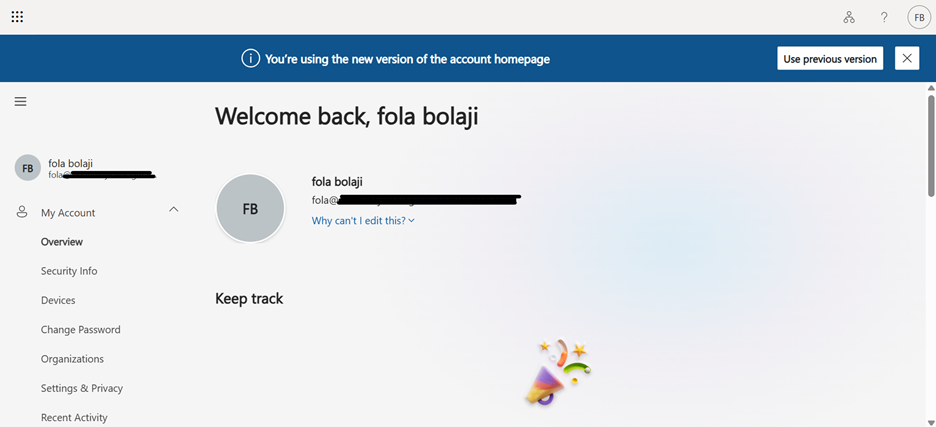Click the large FB profile picture
The width and height of the screenshot is (936, 427).
click(x=250, y=208)
